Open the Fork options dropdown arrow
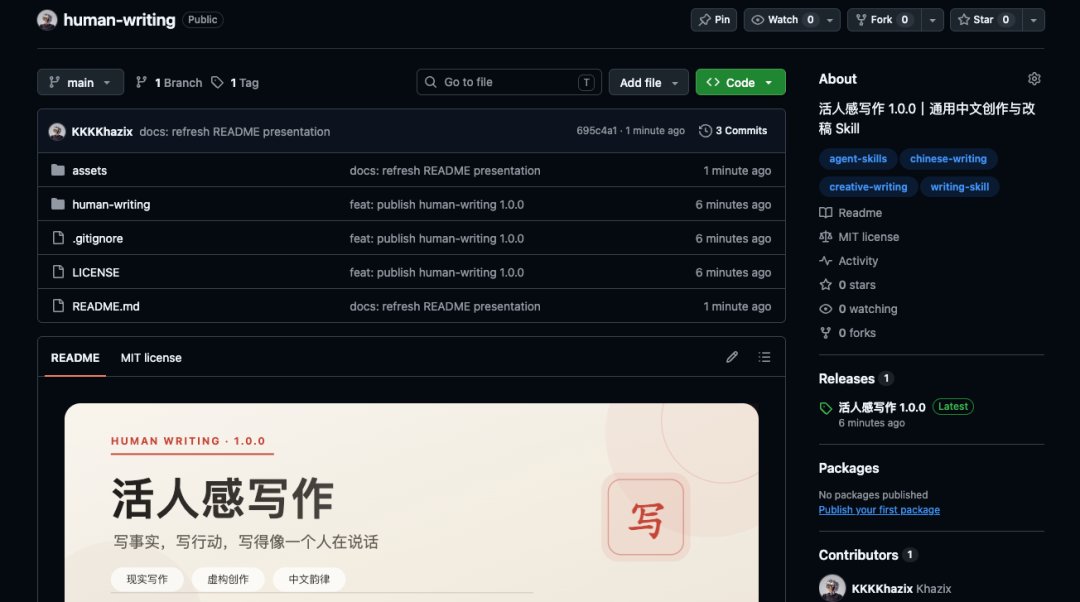Screen dimensions: 1080x602 coord(933,20)
